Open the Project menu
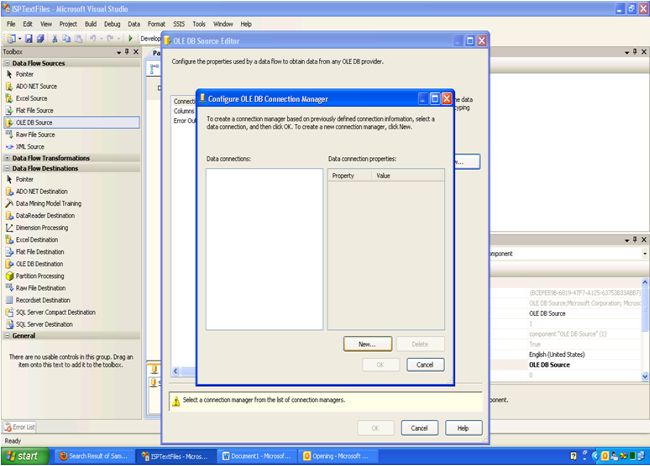Viewport: 650px width, 466px height. pos(68,24)
